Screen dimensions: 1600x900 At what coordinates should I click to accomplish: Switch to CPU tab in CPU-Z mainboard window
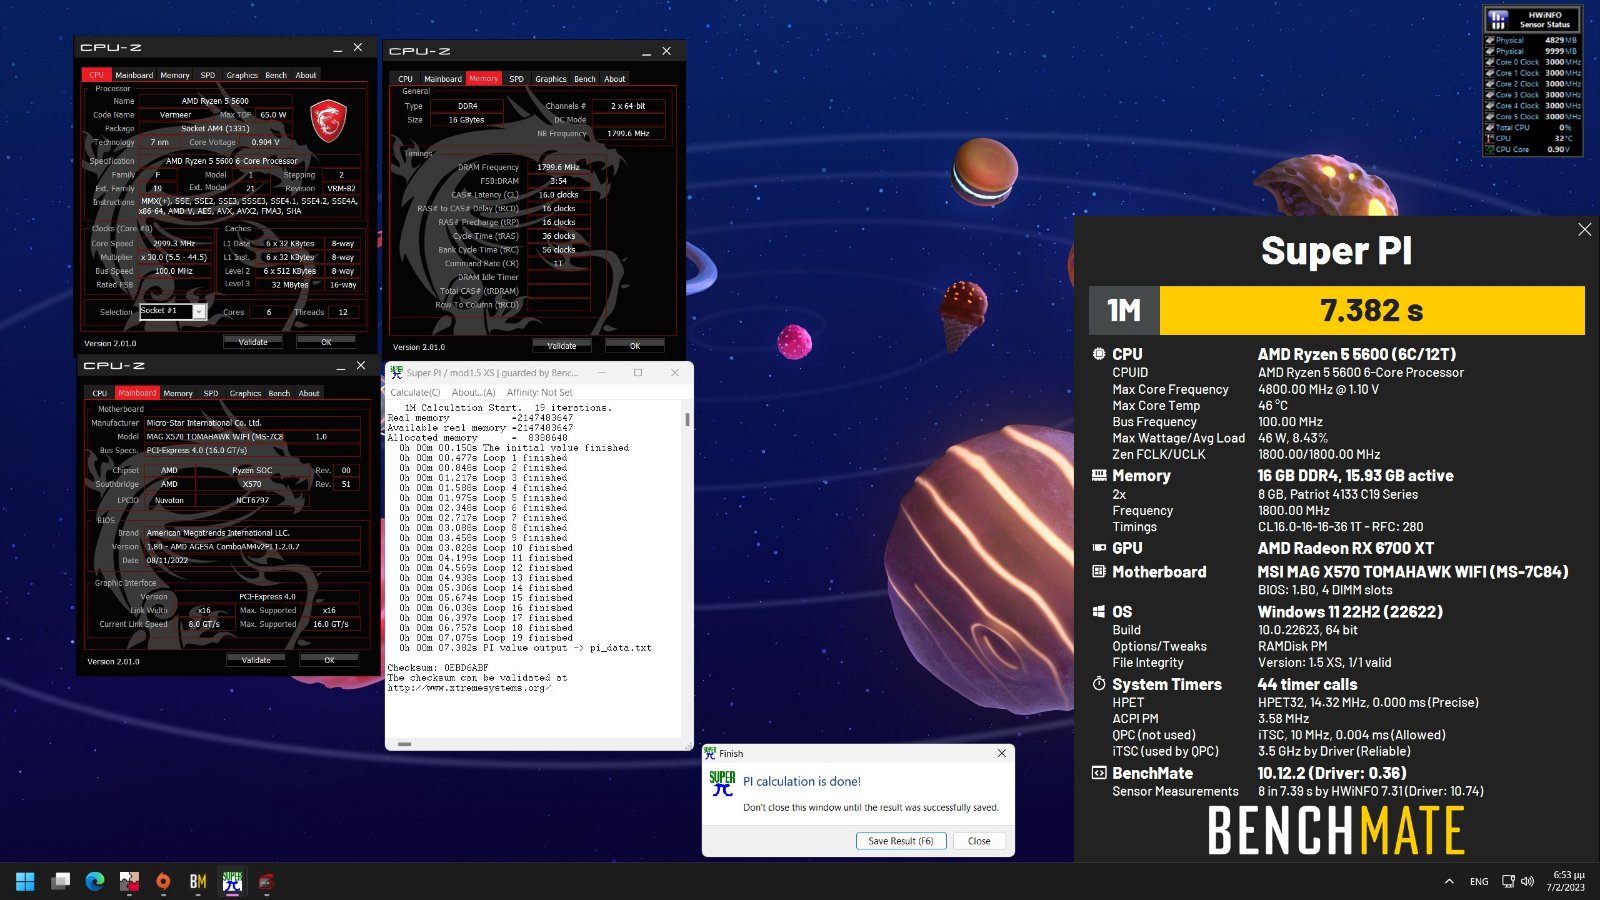click(x=100, y=393)
